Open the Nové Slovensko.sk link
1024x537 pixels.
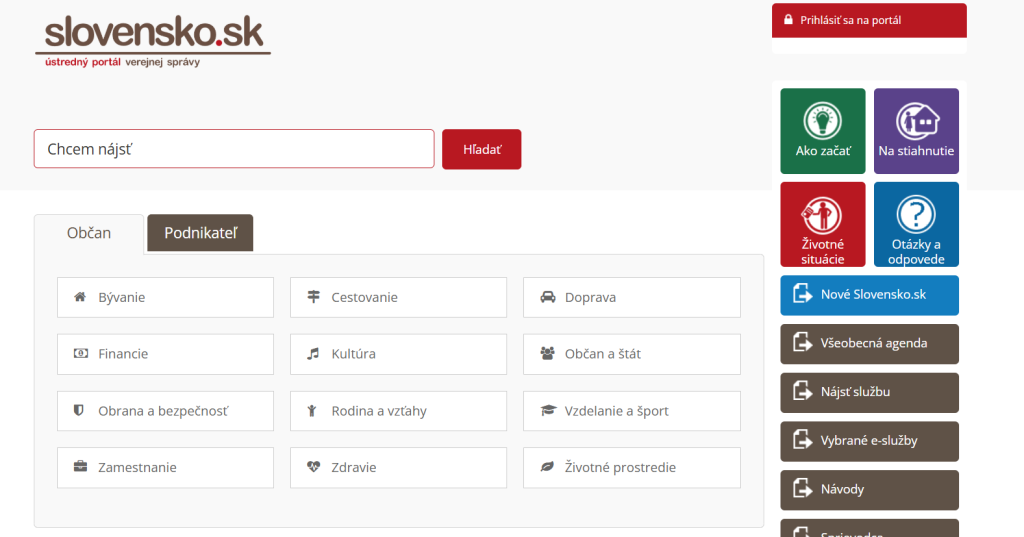coord(869,295)
